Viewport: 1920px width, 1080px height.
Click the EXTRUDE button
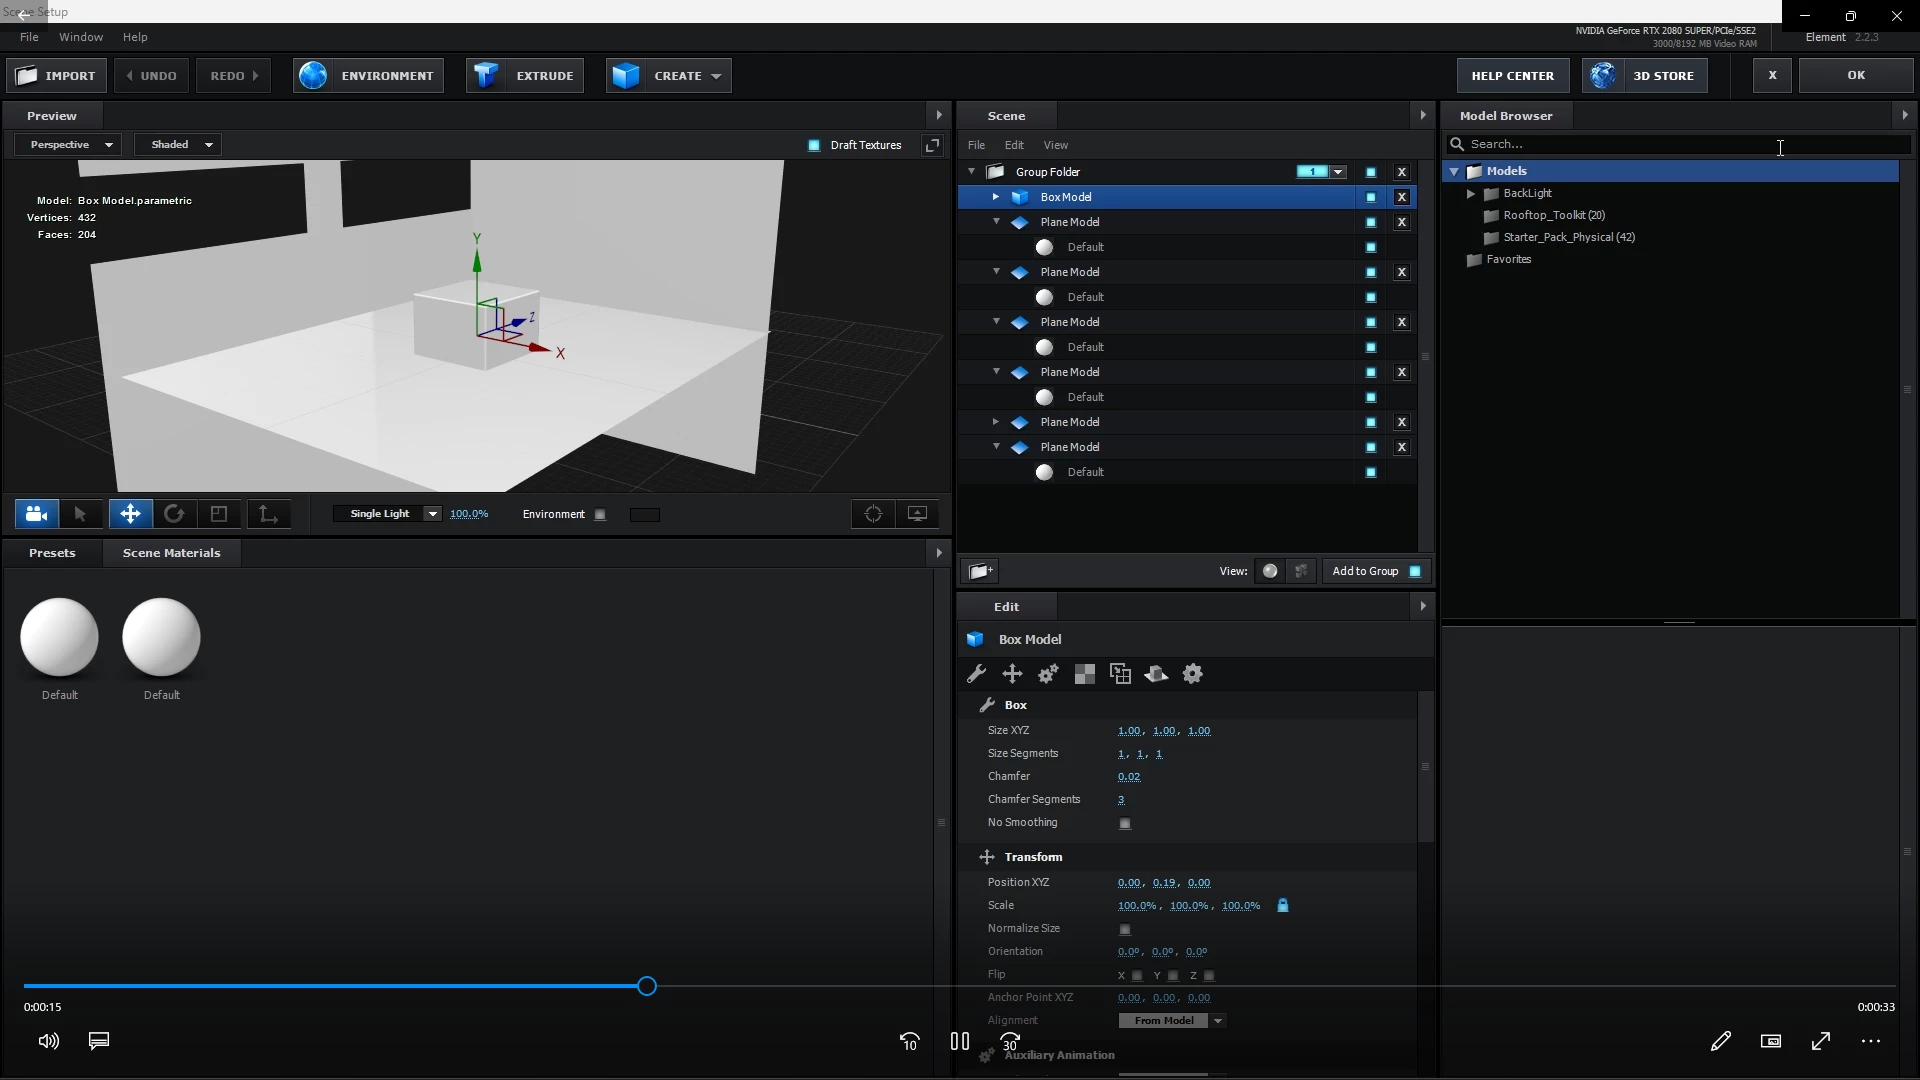coord(526,76)
